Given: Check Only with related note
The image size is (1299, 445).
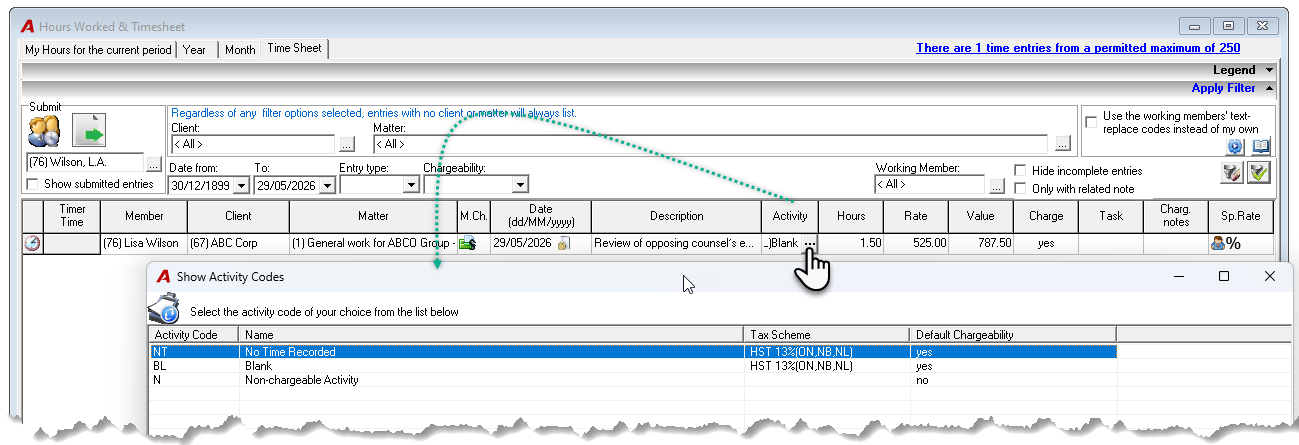Looking at the screenshot, I should pos(1020,189).
